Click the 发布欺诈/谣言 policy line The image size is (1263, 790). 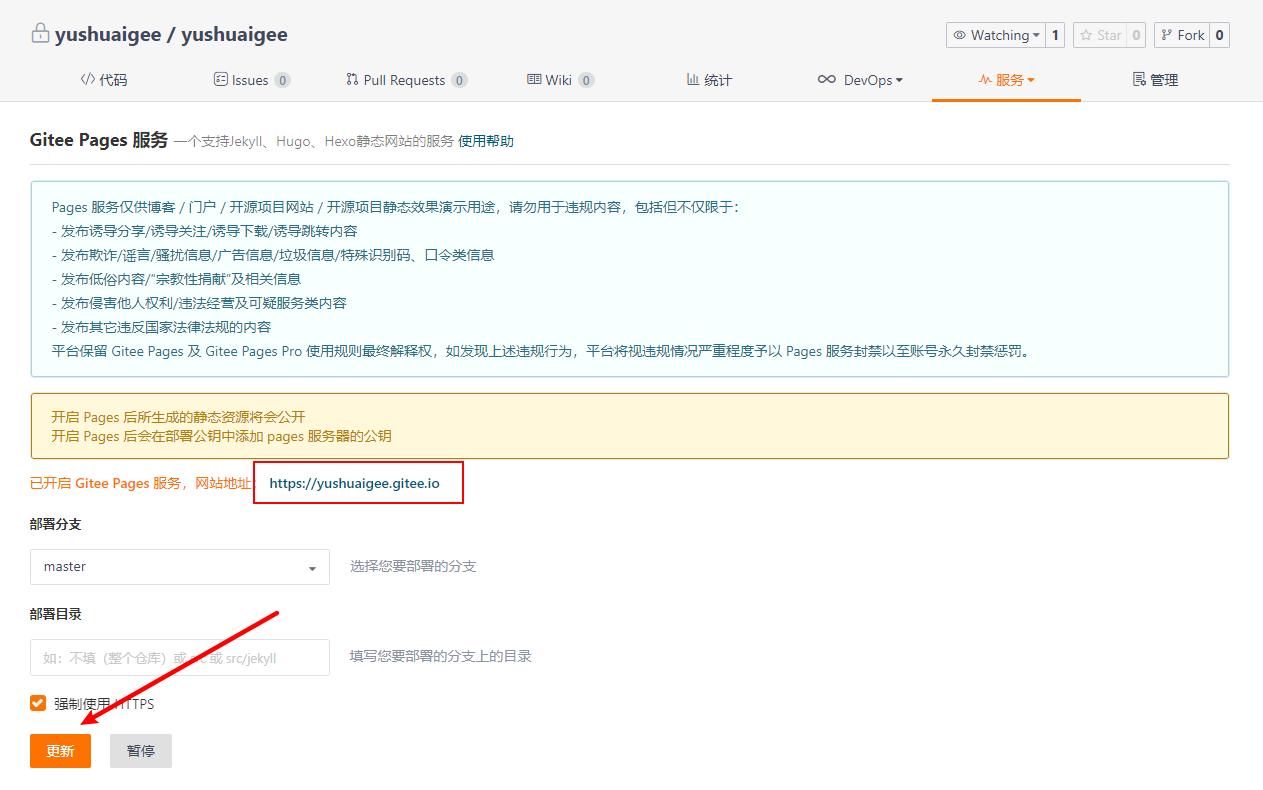(x=272, y=255)
